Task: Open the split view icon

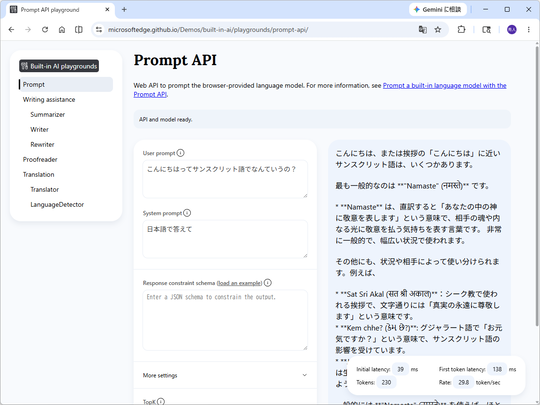Action: click(x=79, y=30)
